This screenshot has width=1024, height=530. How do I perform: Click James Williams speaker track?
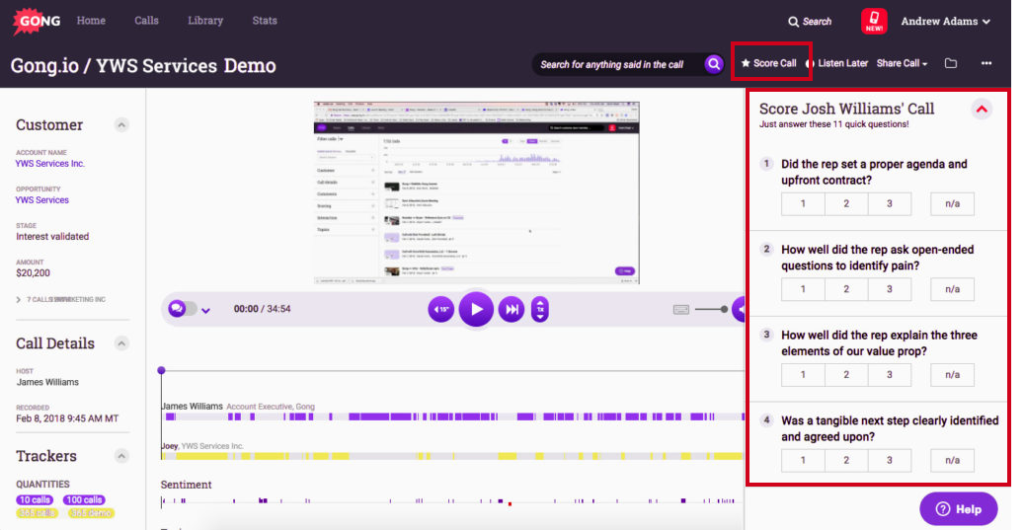[453, 416]
